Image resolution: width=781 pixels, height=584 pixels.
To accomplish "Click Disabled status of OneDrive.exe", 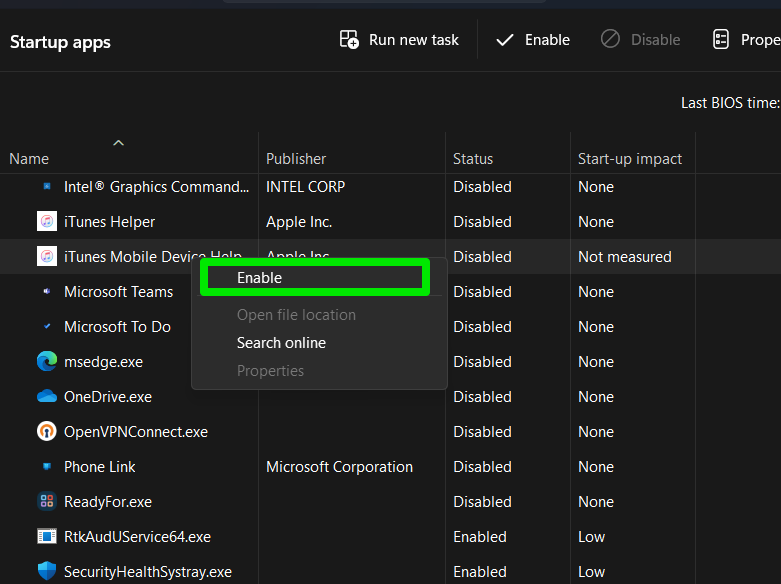I will tap(482, 397).
